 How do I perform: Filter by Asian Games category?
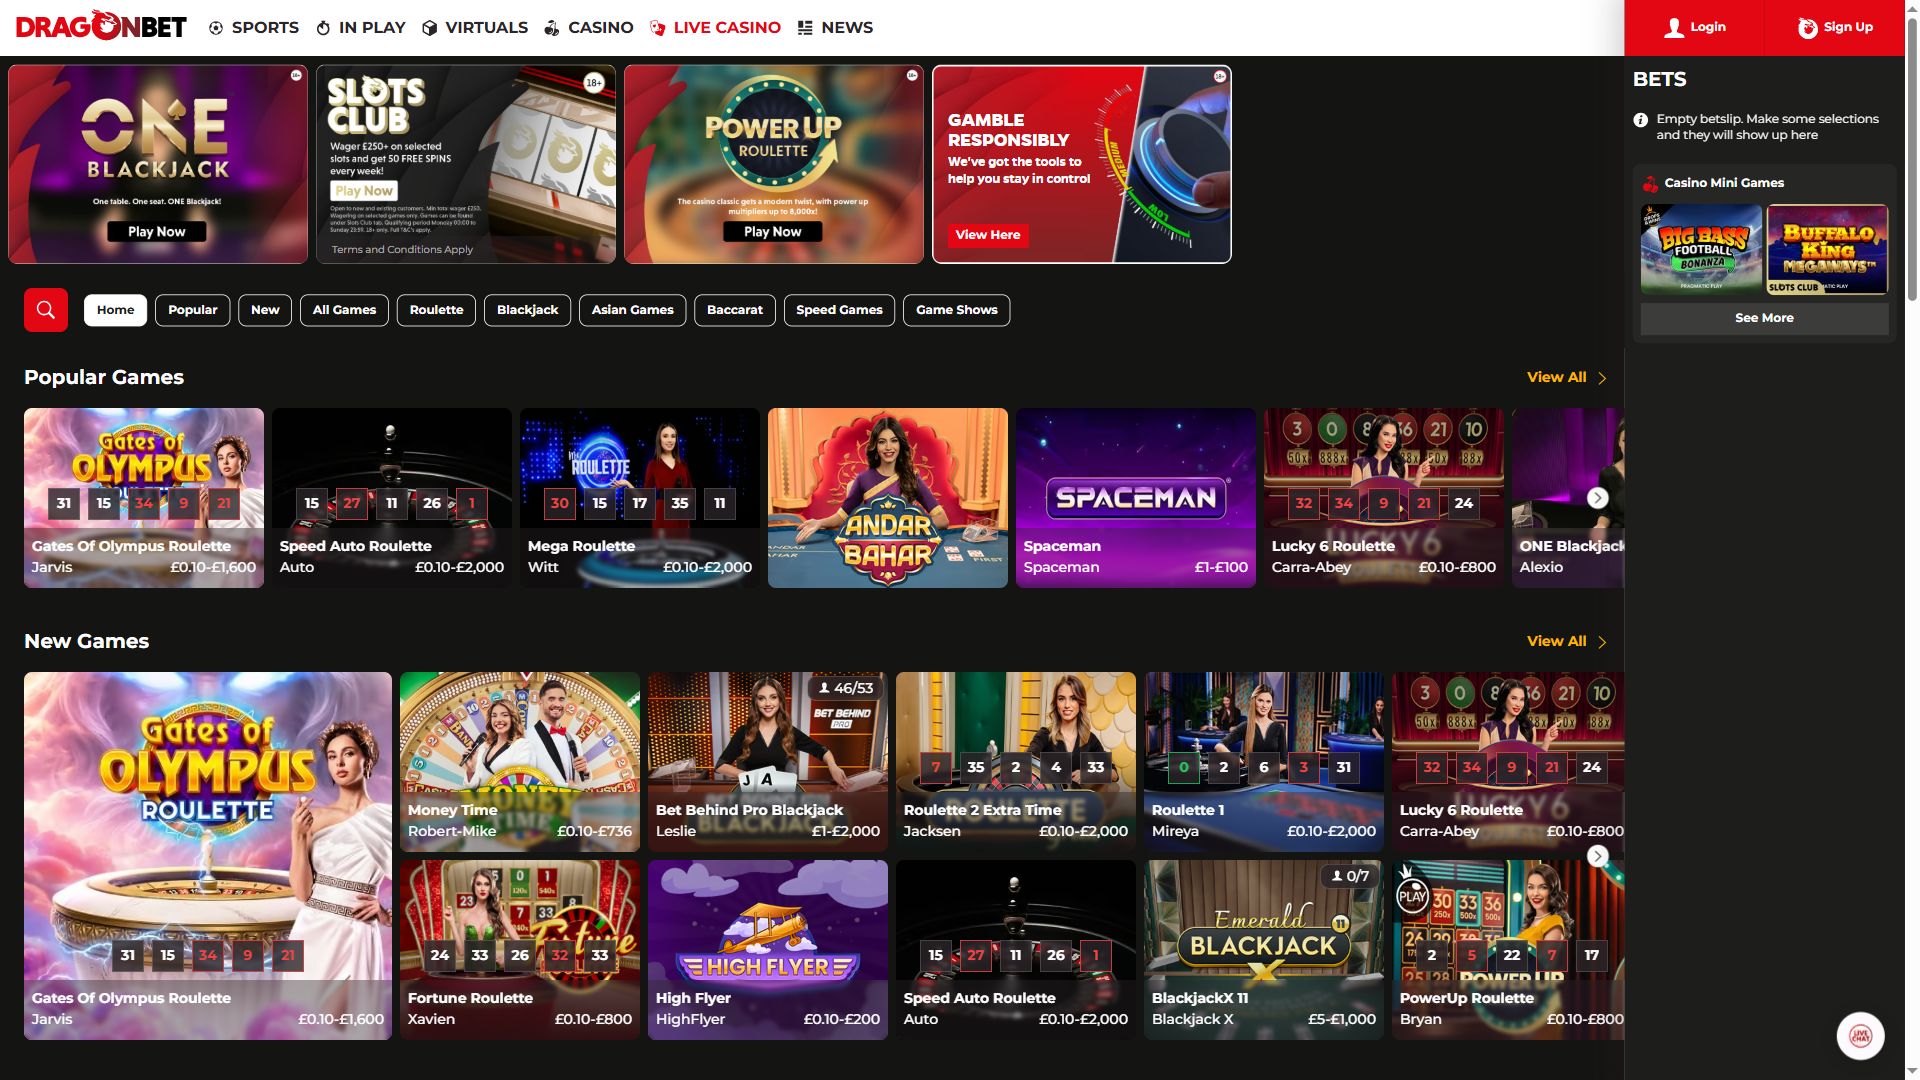(x=633, y=310)
